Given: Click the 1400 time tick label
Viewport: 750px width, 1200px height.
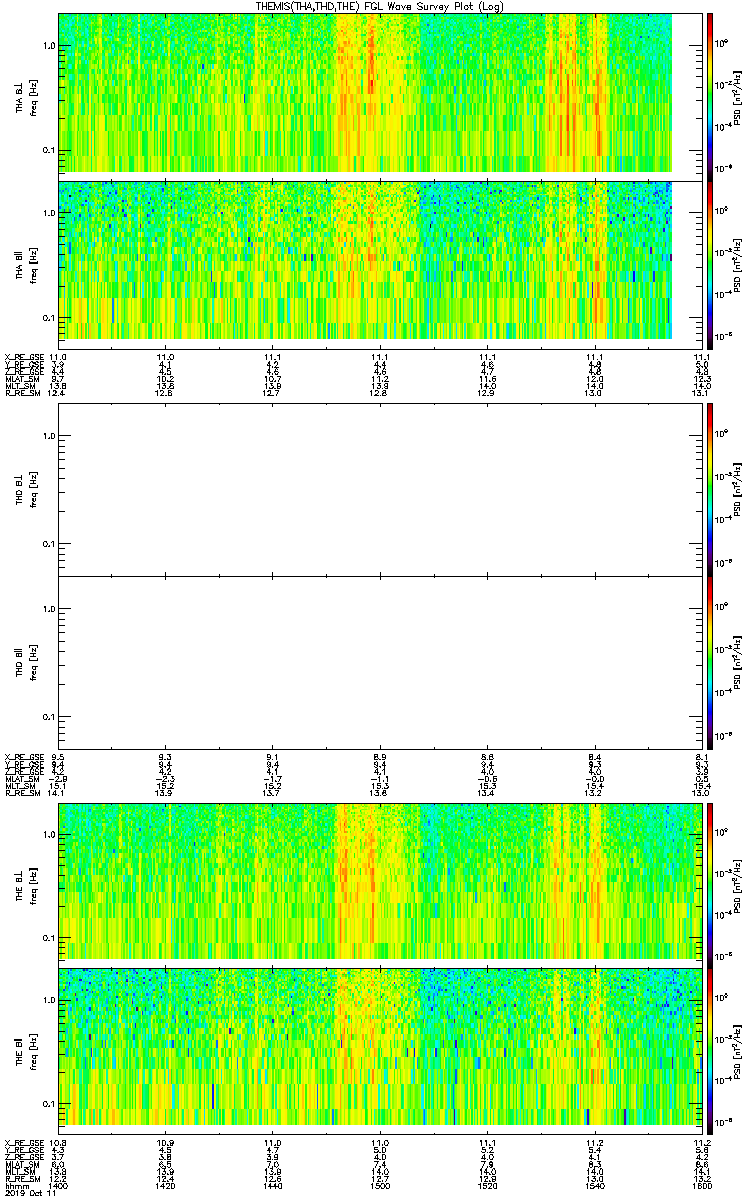Looking at the screenshot, I should pyautogui.click(x=58, y=1187).
